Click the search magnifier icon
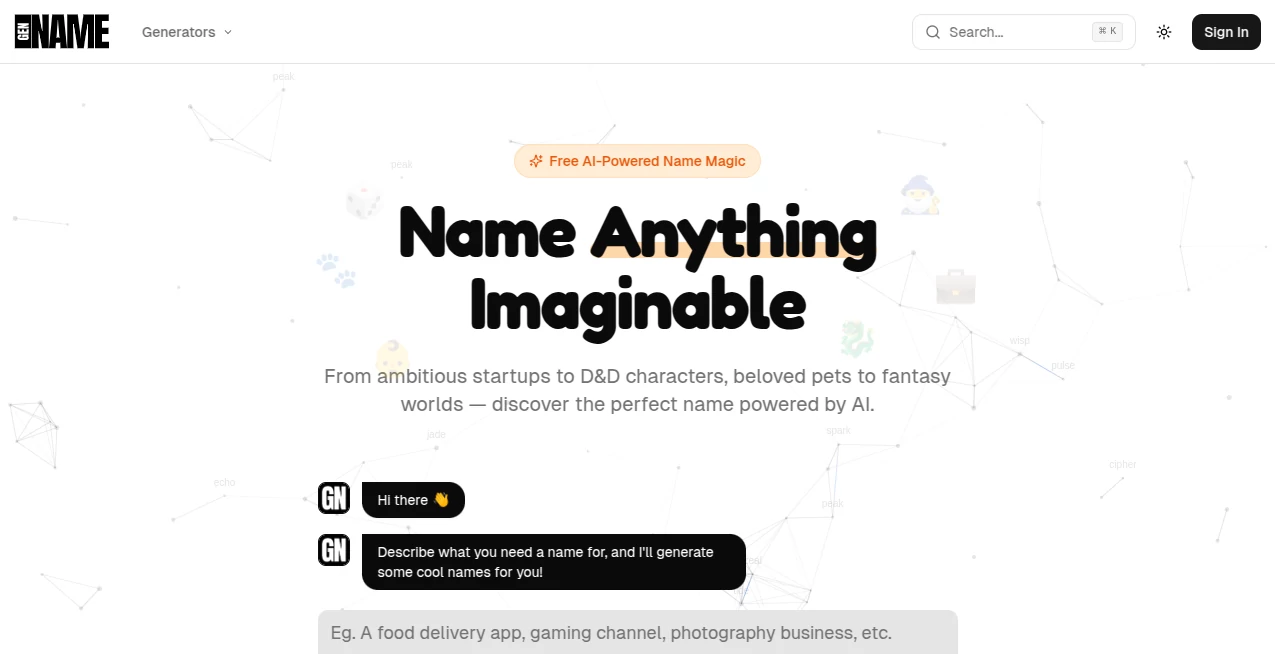The width and height of the screenshot is (1275, 654). (933, 32)
